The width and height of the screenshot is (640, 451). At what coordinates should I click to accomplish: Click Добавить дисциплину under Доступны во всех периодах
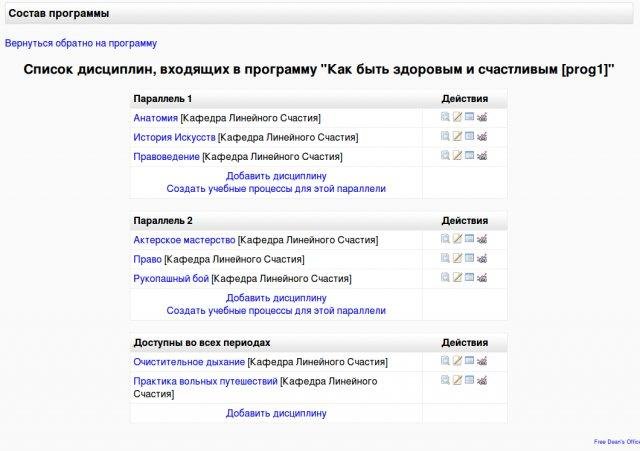tap(276, 413)
